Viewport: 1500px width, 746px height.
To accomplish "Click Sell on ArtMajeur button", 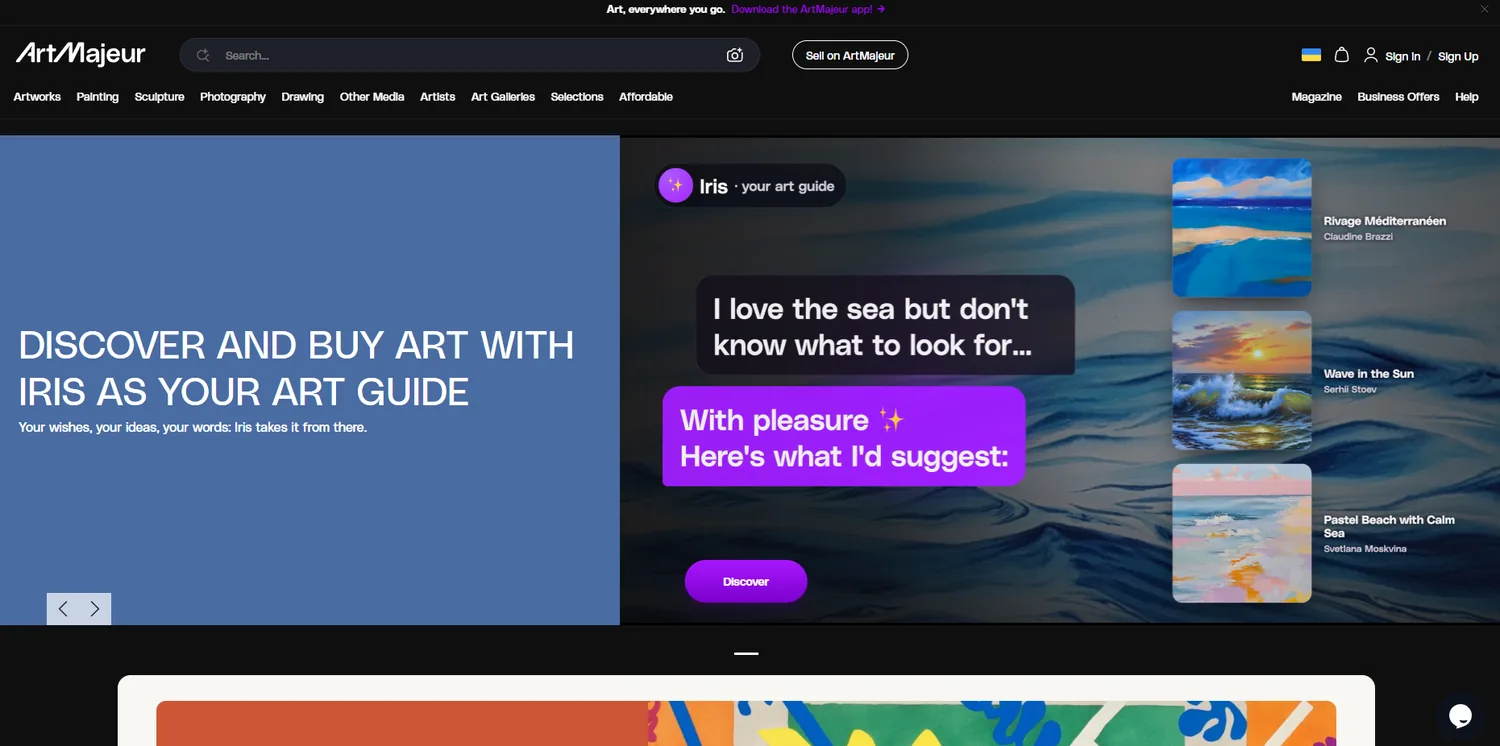I will coord(850,55).
